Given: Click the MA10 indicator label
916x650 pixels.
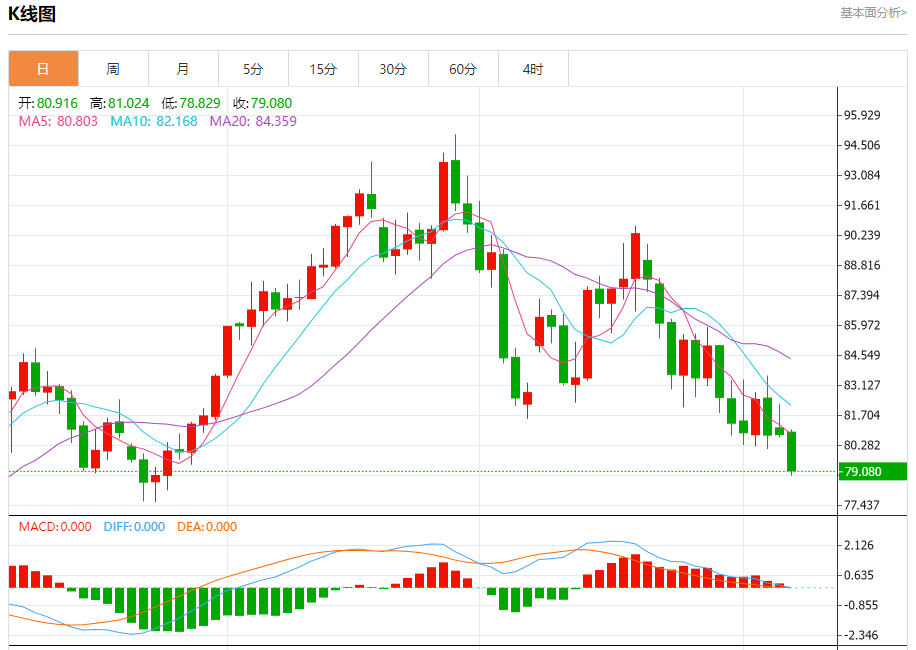Looking at the screenshot, I should pyautogui.click(x=154, y=121).
